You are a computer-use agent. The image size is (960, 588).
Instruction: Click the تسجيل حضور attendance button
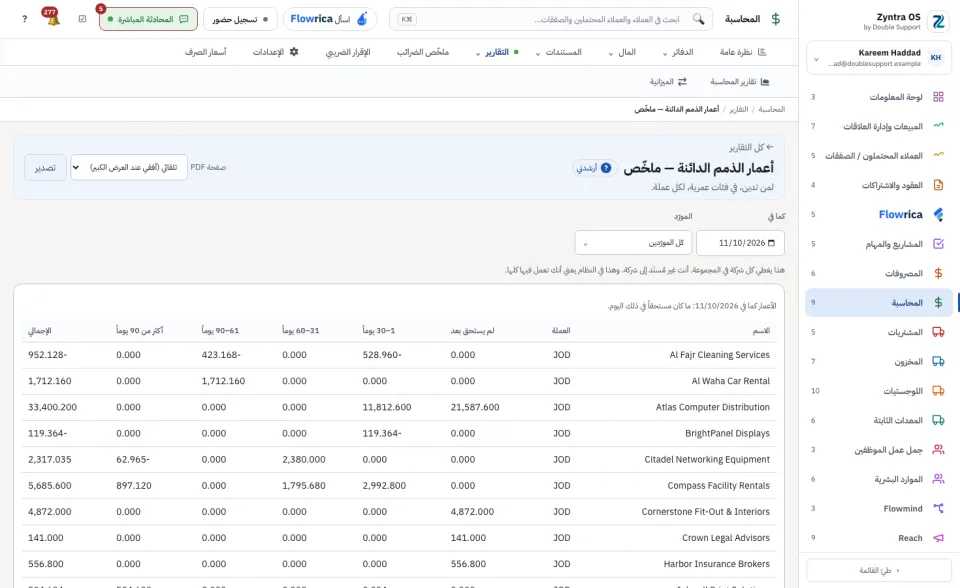pyautogui.click(x=240, y=19)
